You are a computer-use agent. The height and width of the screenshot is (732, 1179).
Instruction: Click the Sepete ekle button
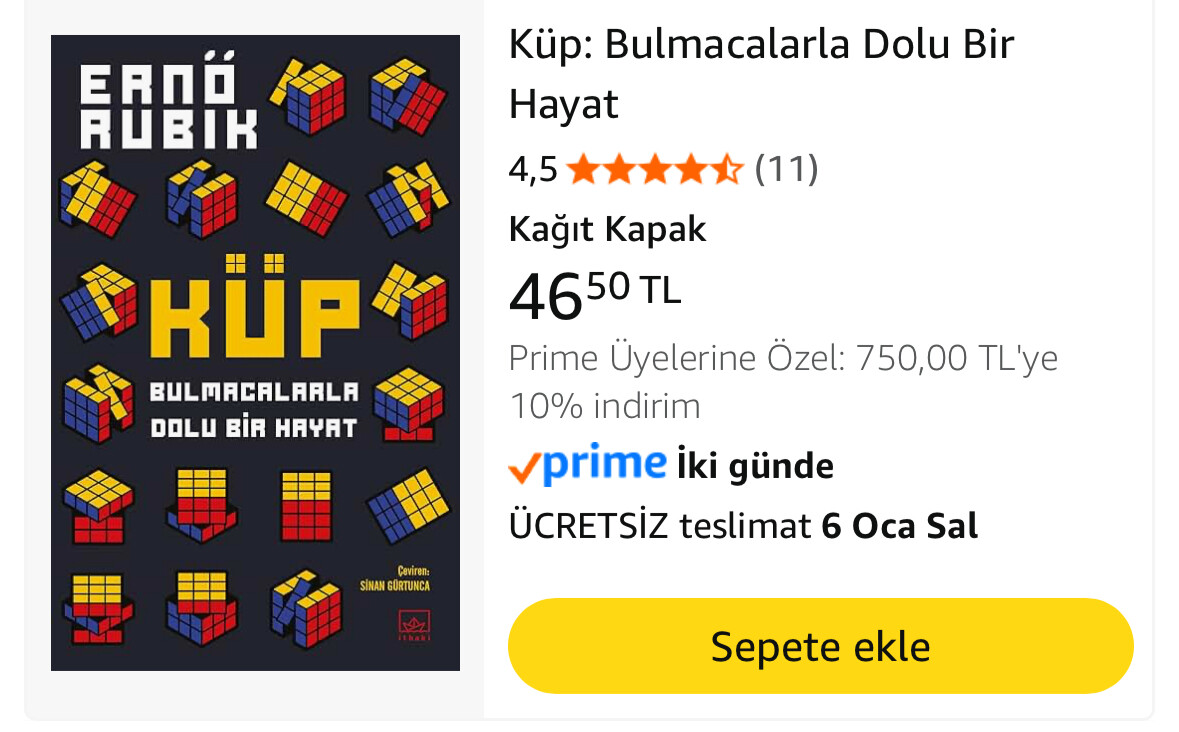pos(820,646)
